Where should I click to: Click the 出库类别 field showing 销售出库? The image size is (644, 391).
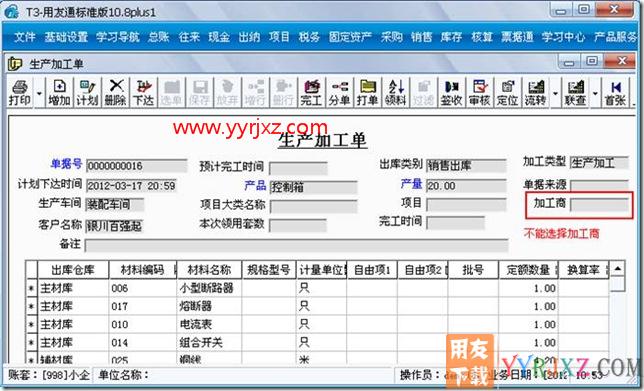coord(466,166)
